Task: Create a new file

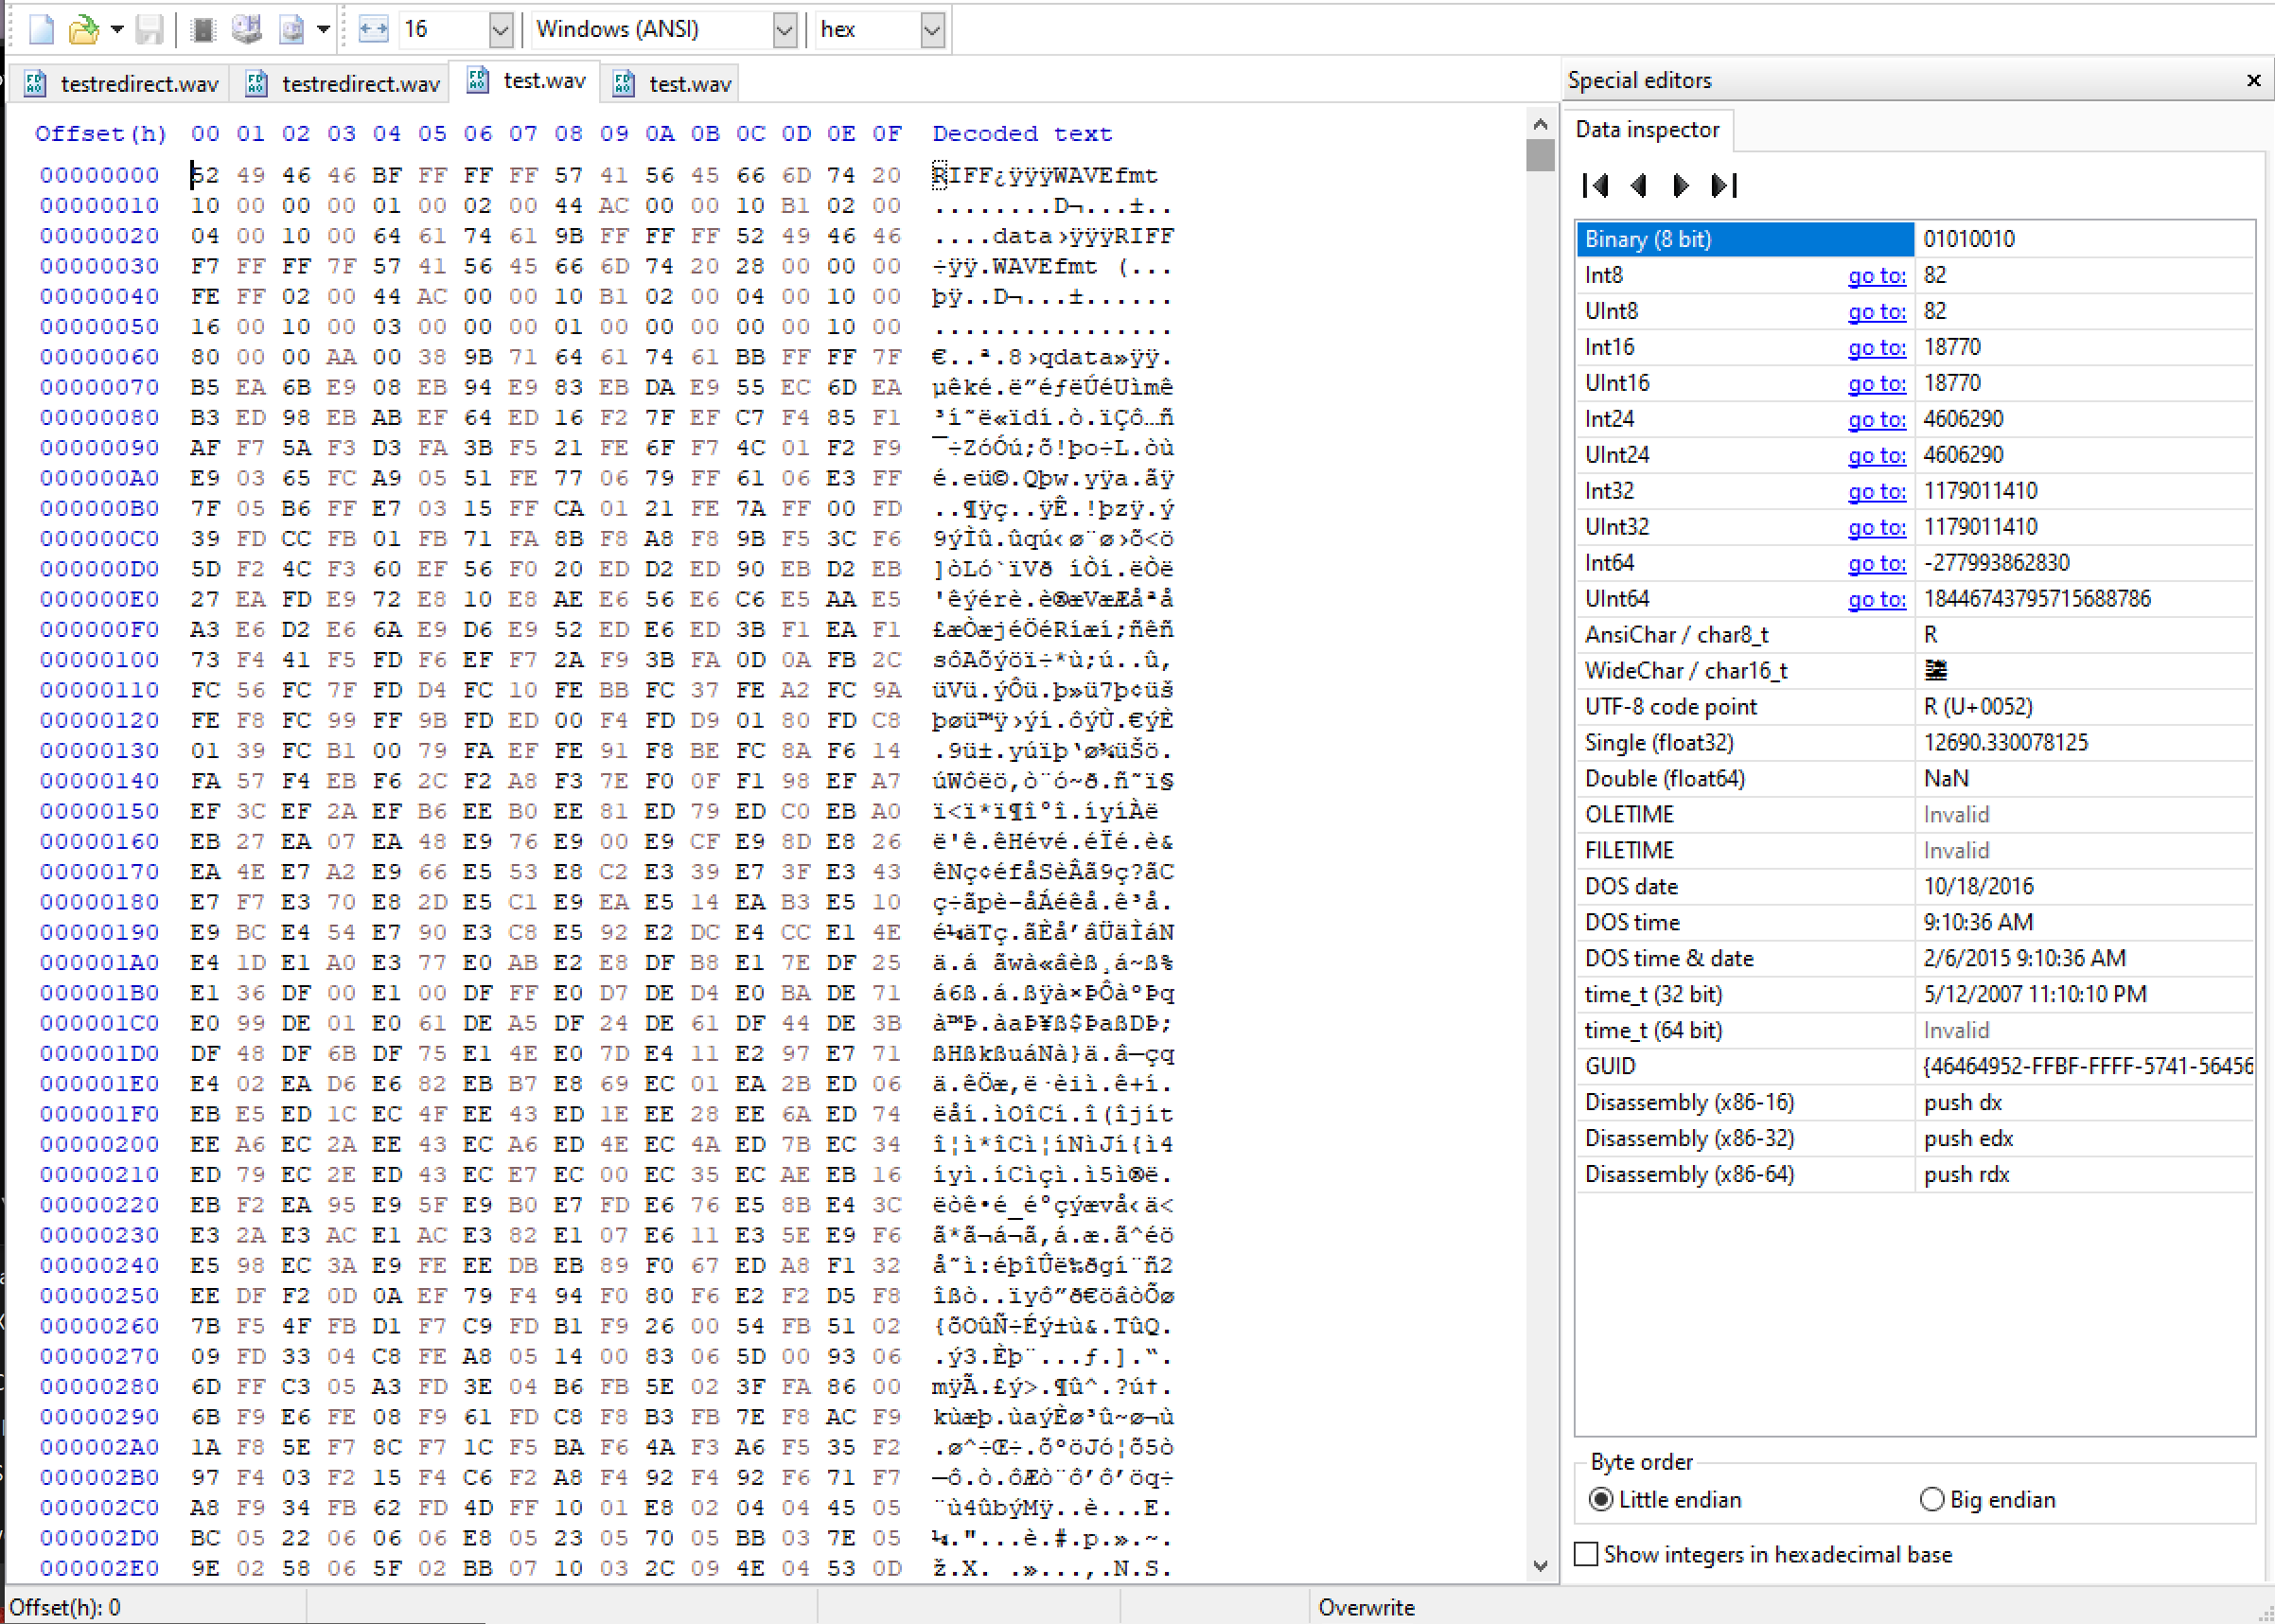Action: click(40, 29)
